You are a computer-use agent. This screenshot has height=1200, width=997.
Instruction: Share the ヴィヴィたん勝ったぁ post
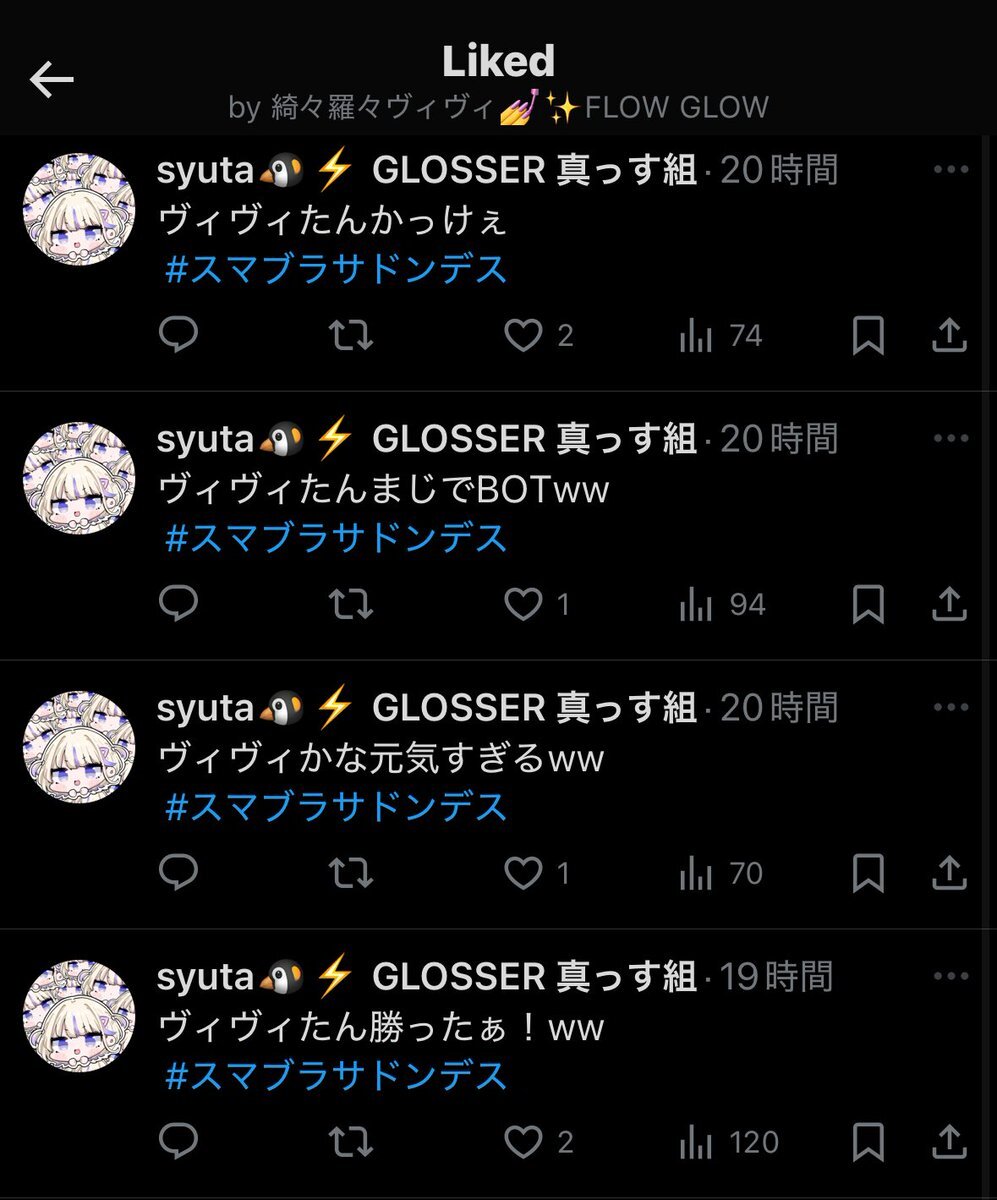point(949,1142)
